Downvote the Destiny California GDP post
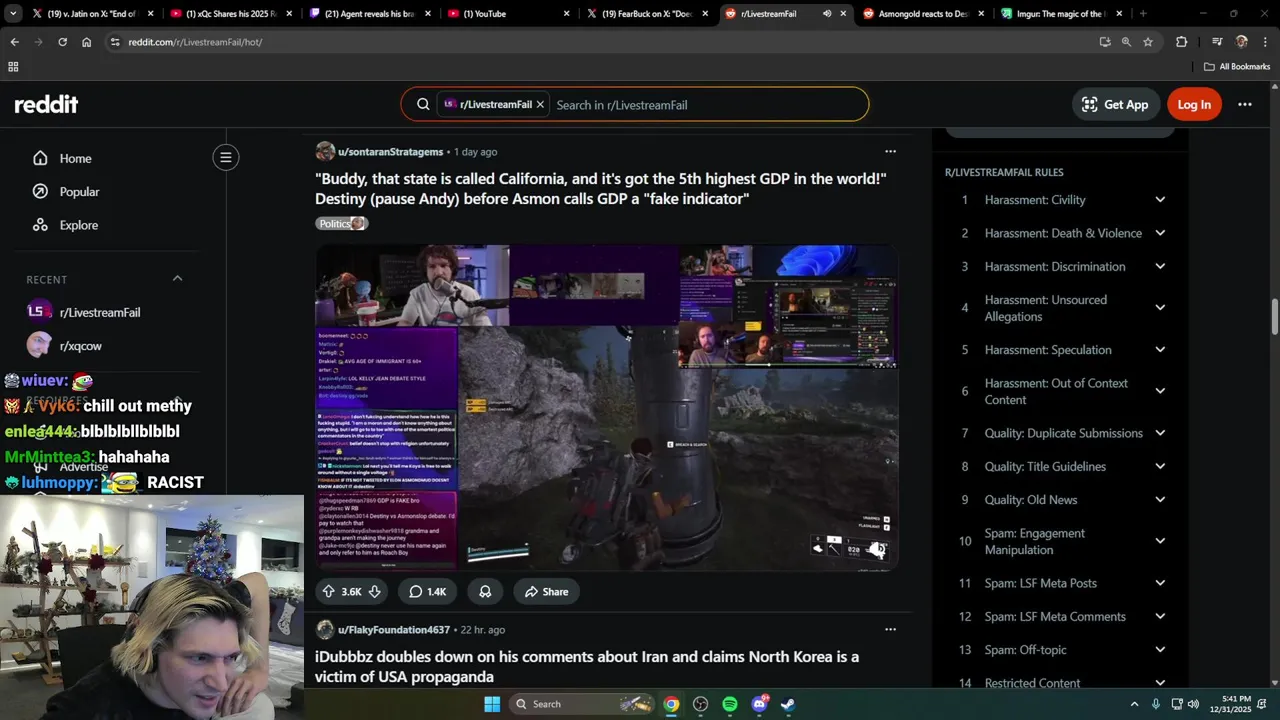 pos(374,591)
